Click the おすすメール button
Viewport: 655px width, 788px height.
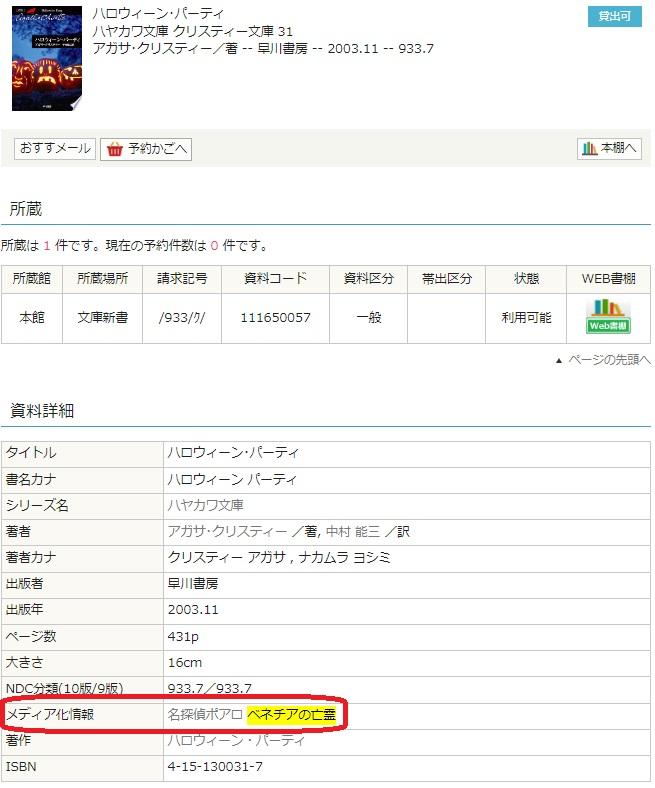tap(55, 149)
